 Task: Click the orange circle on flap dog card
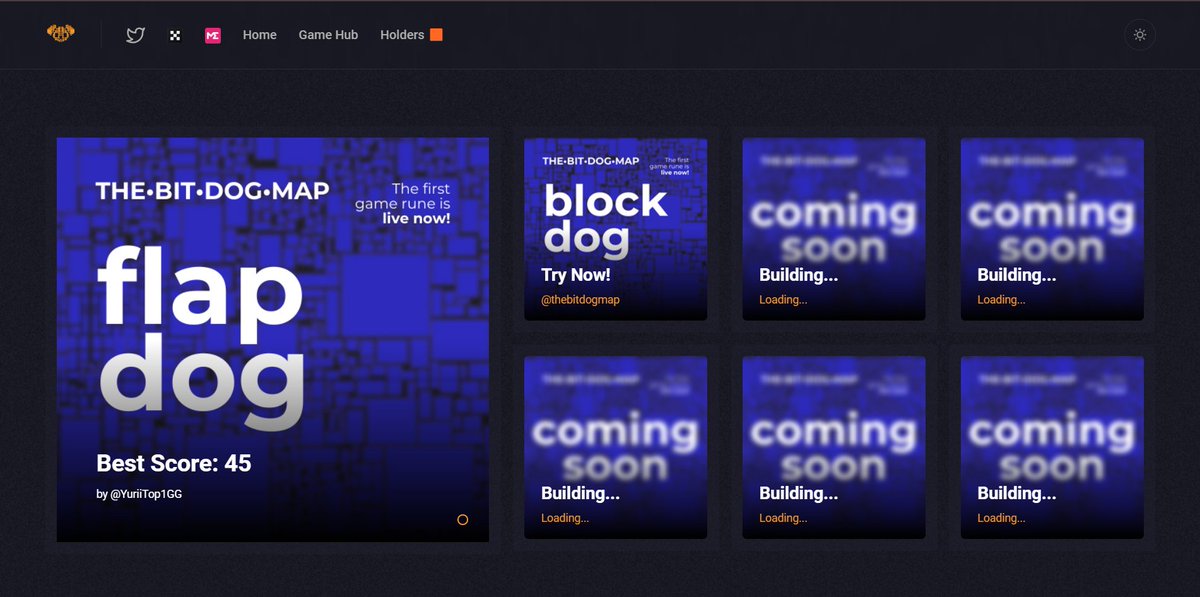click(463, 520)
